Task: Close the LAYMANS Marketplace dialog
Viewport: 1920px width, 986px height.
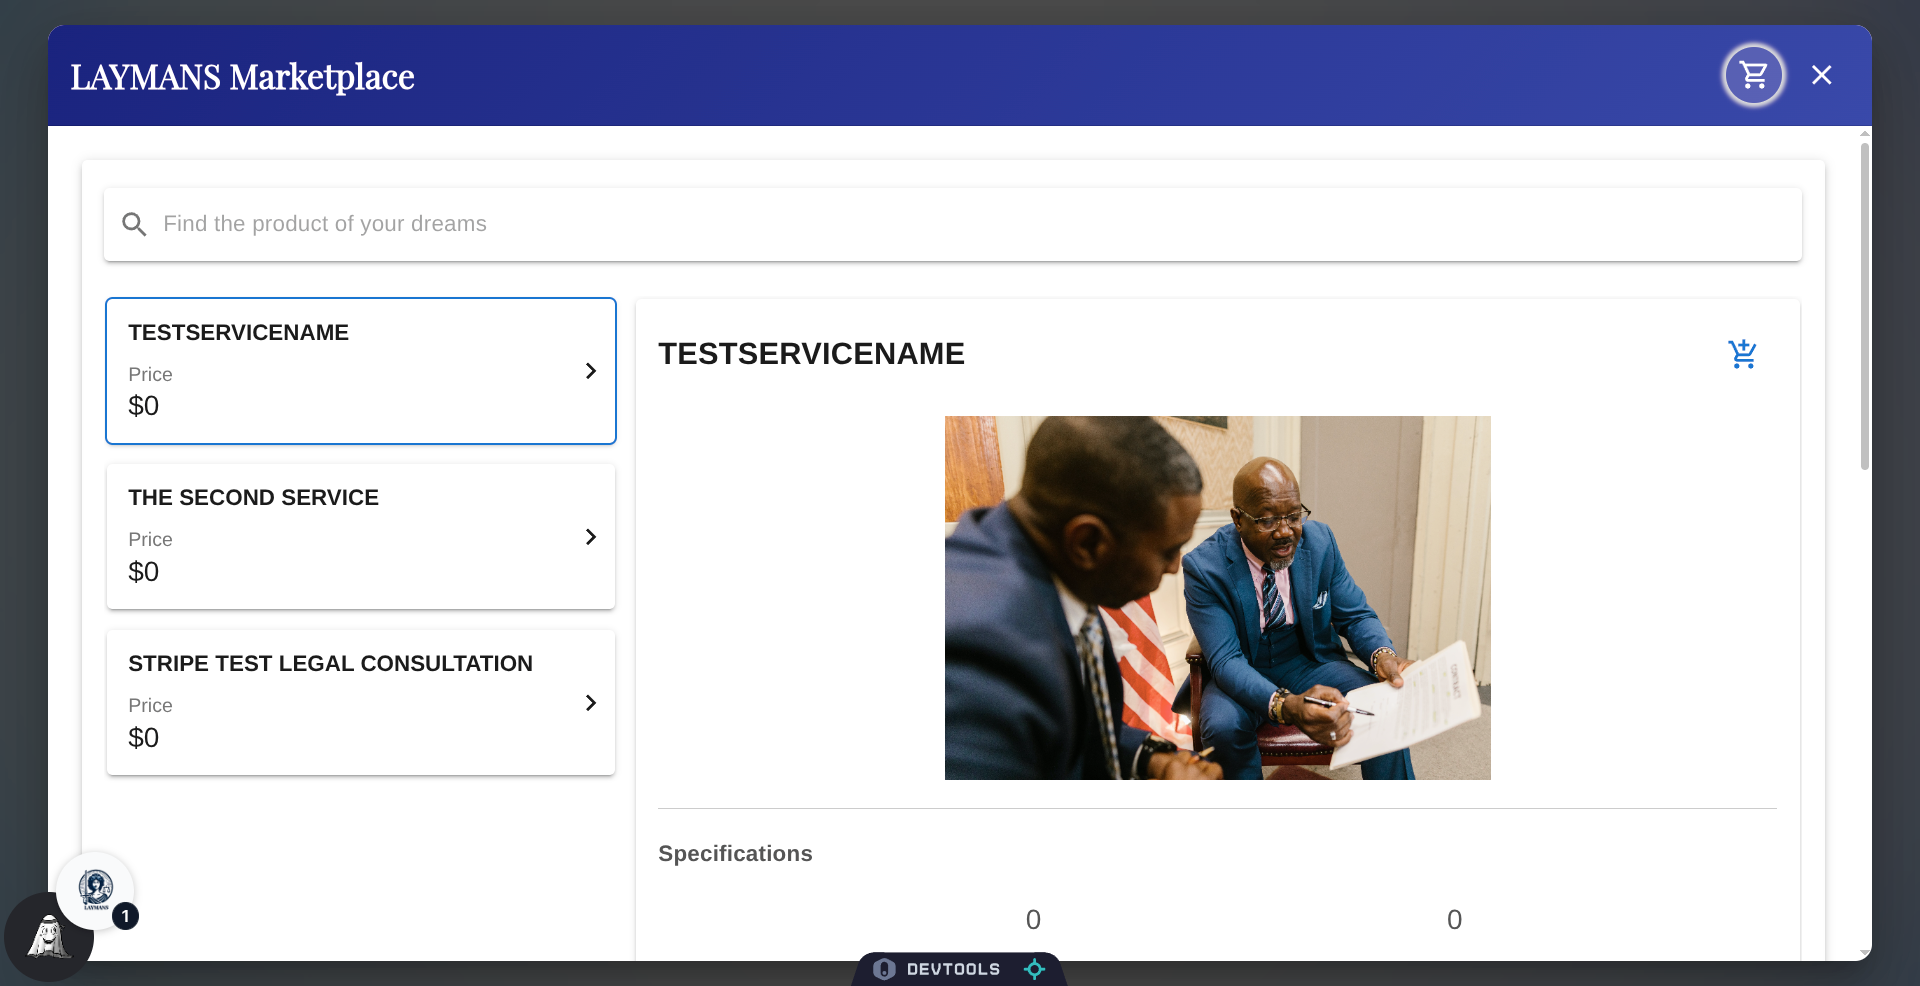Action: click(x=1821, y=75)
